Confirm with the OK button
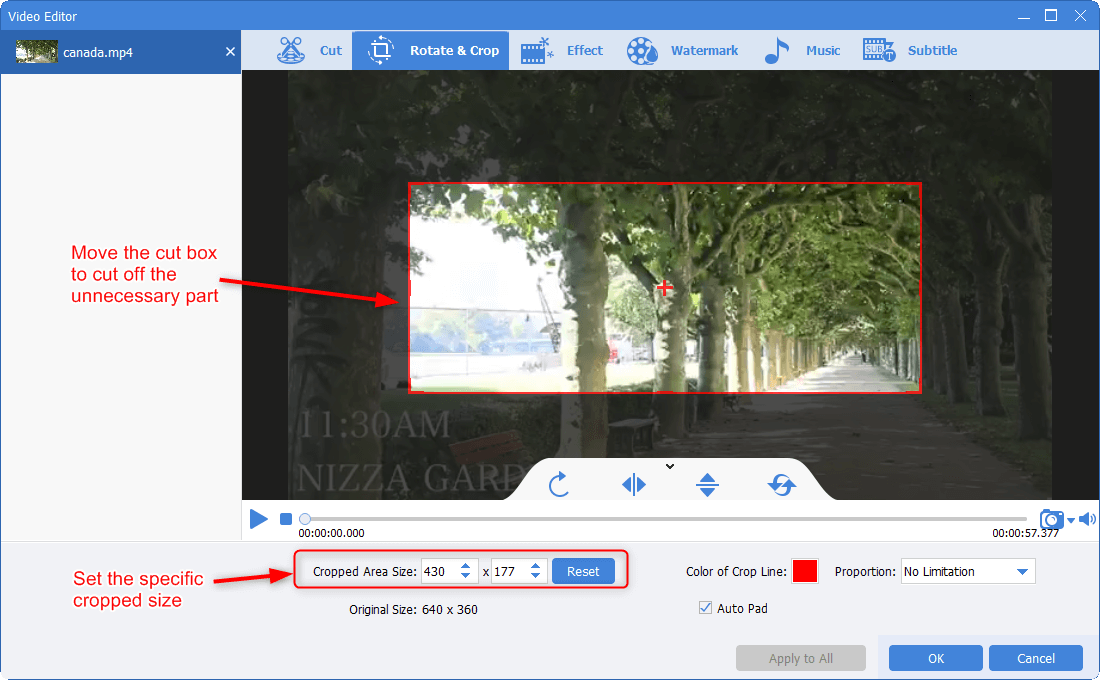 point(936,658)
